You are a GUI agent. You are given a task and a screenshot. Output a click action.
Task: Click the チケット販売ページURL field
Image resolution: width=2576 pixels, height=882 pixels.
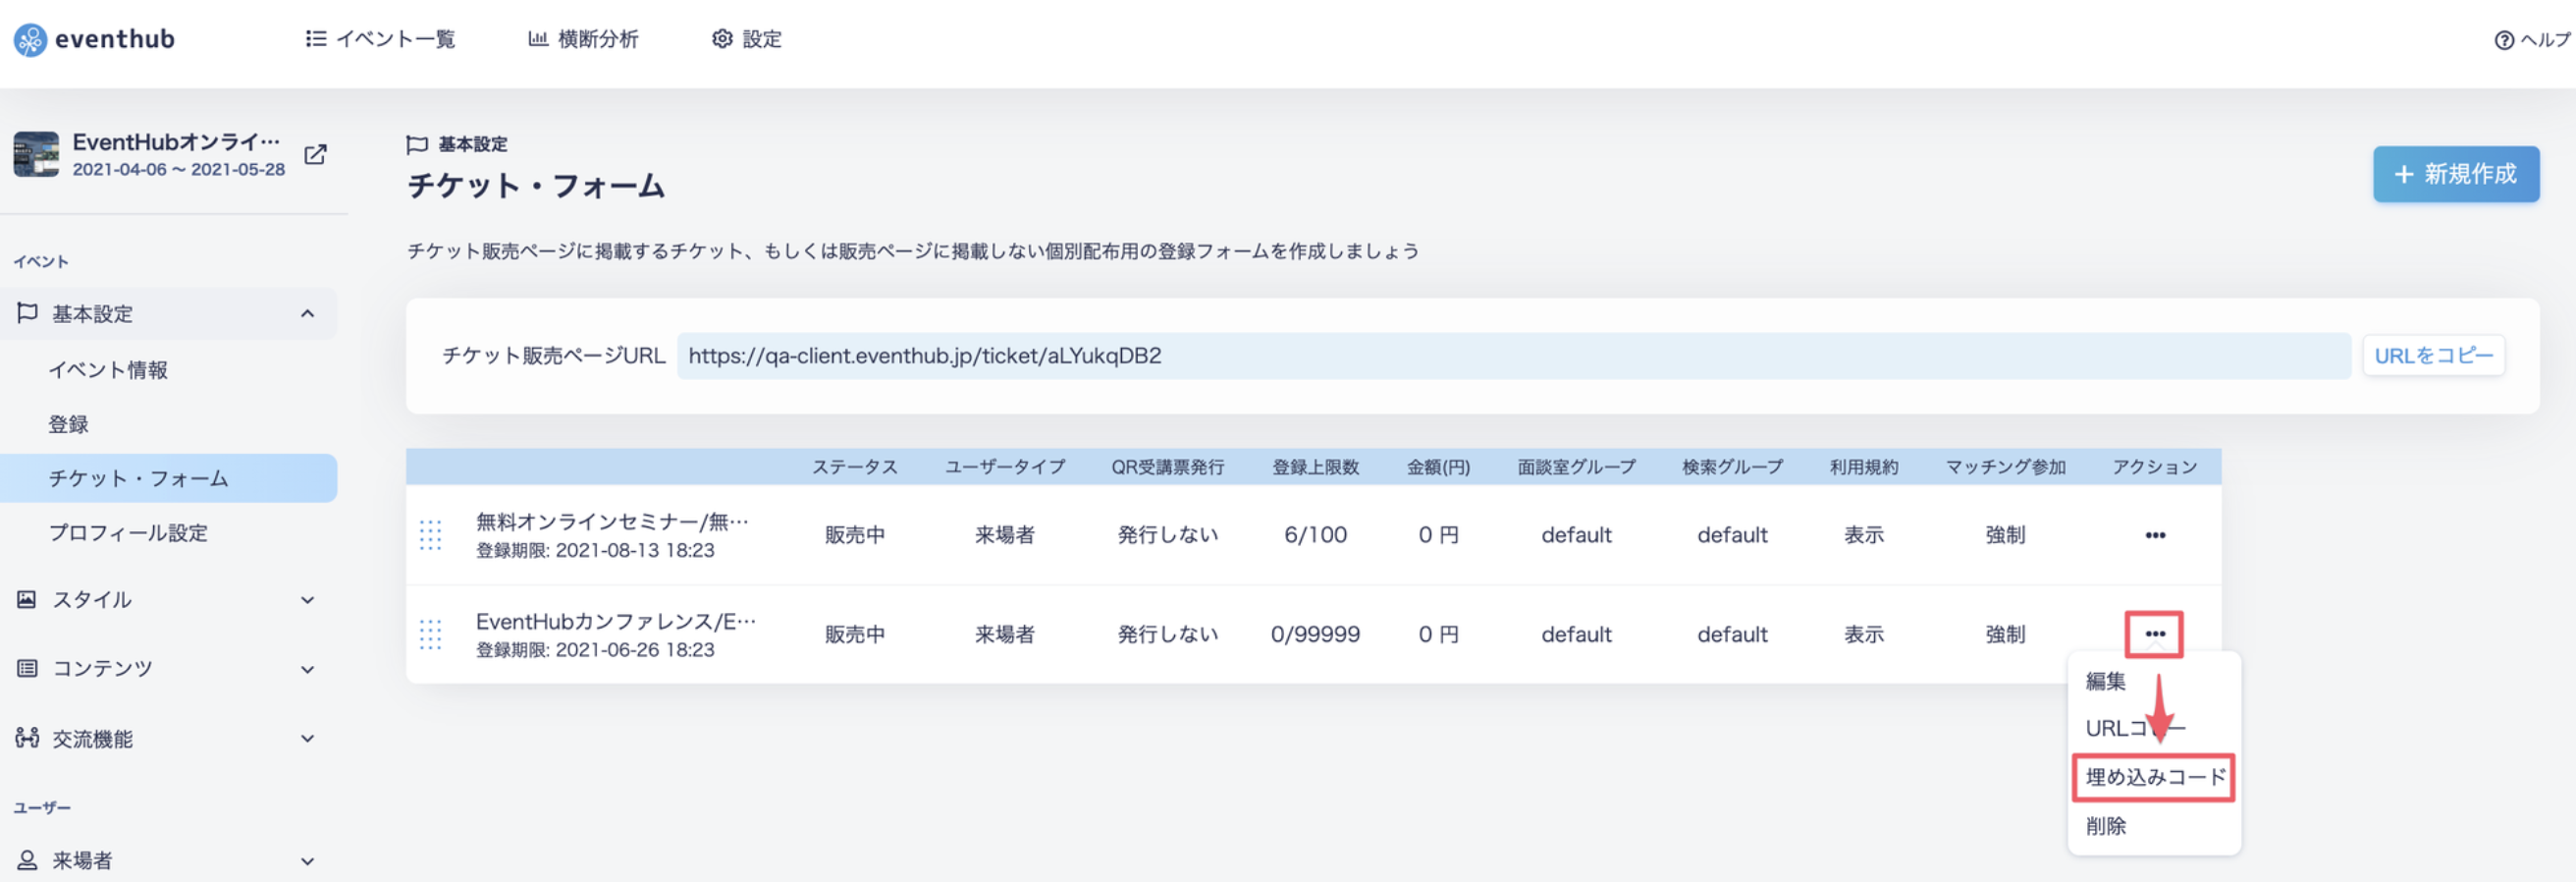pos(1513,356)
